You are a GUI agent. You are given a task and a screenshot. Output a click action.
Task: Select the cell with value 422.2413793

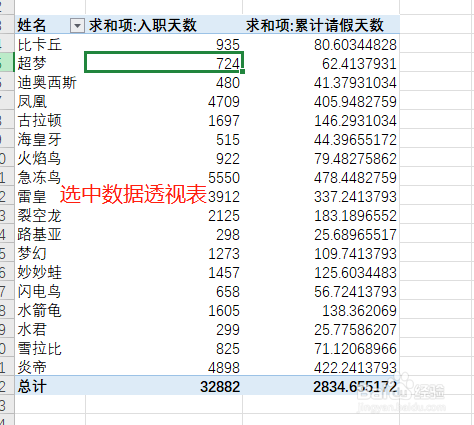(321, 367)
